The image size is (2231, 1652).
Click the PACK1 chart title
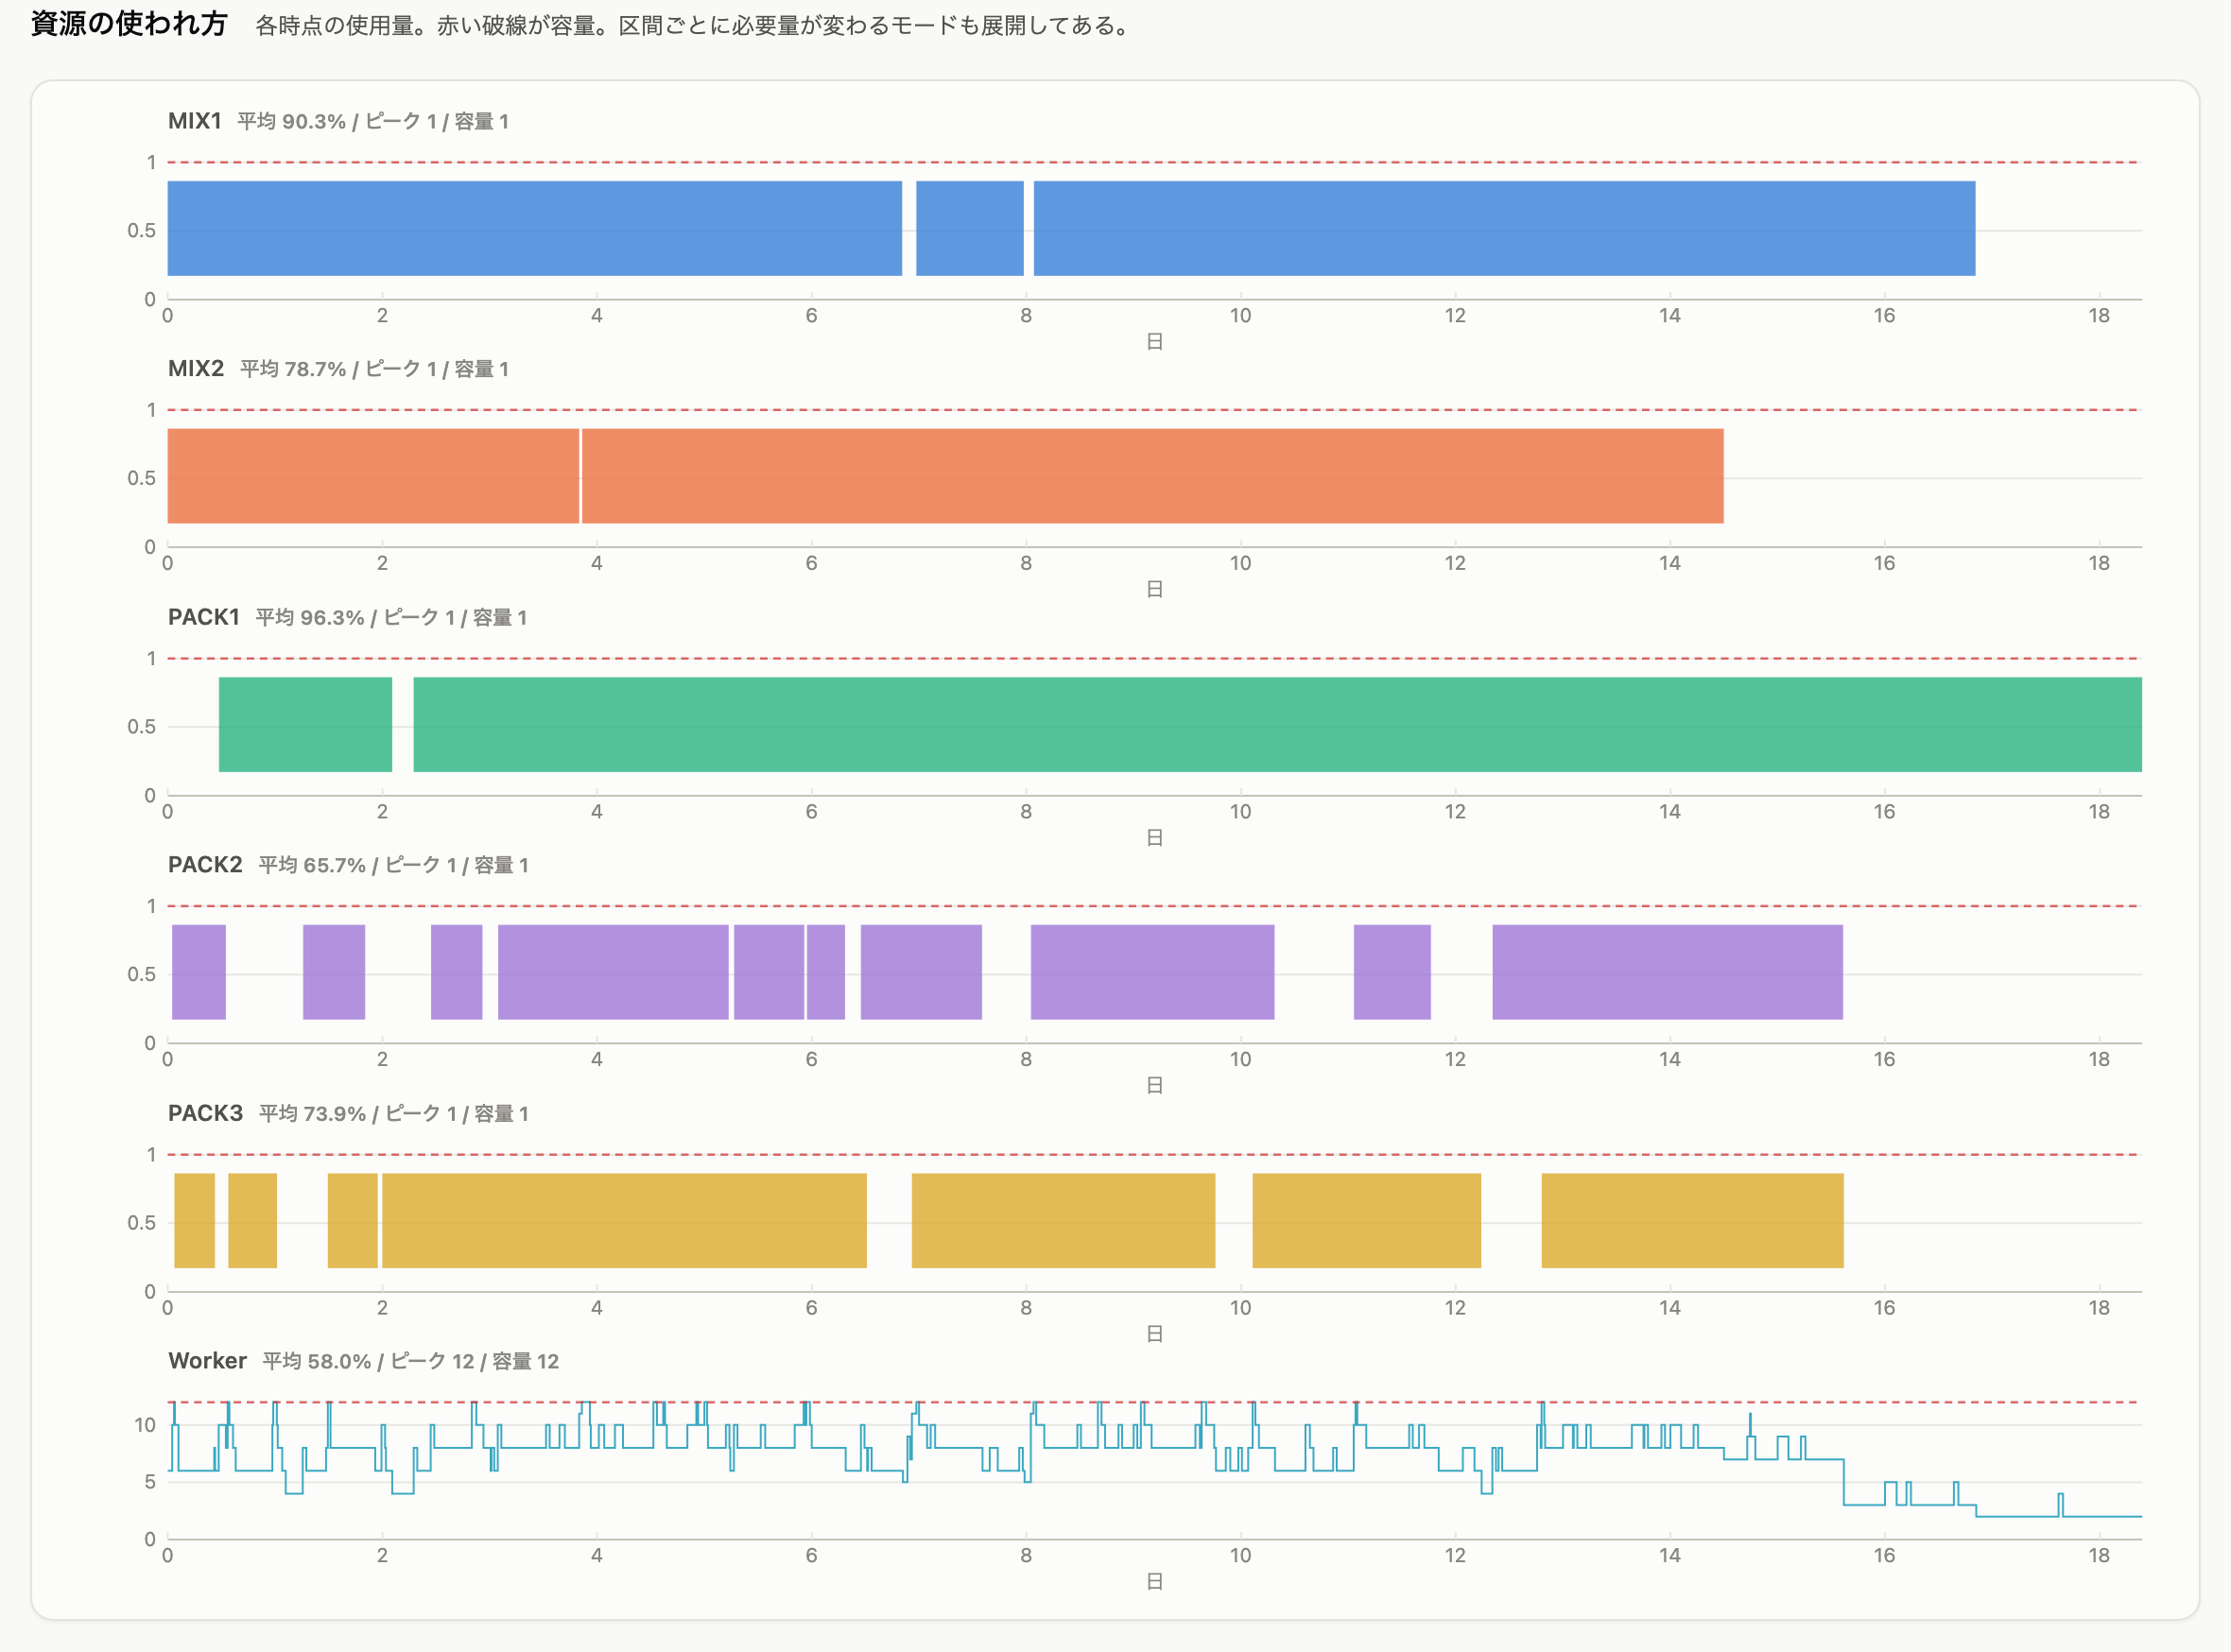tap(204, 617)
